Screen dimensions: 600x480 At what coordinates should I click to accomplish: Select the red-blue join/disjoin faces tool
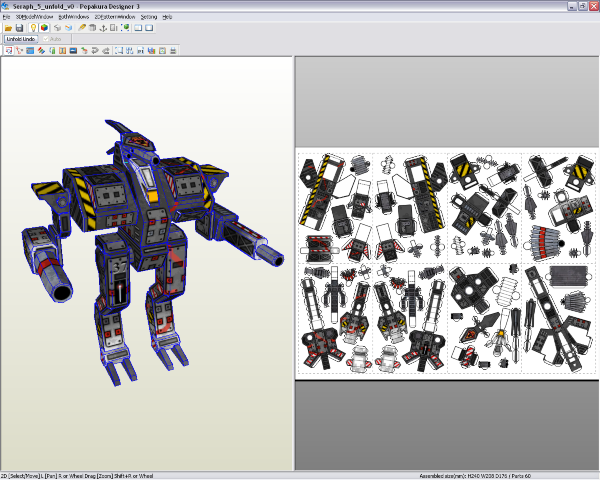pyautogui.click(x=41, y=51)
